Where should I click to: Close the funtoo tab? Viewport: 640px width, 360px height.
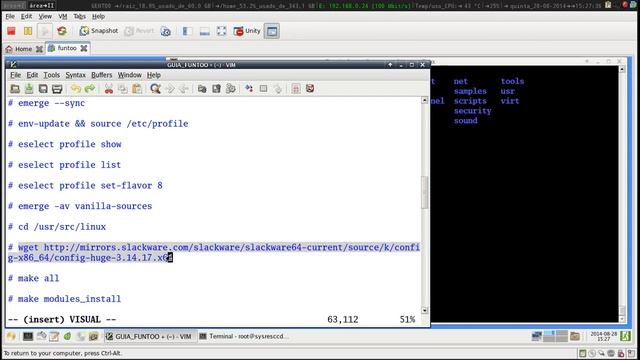(84, 48)
